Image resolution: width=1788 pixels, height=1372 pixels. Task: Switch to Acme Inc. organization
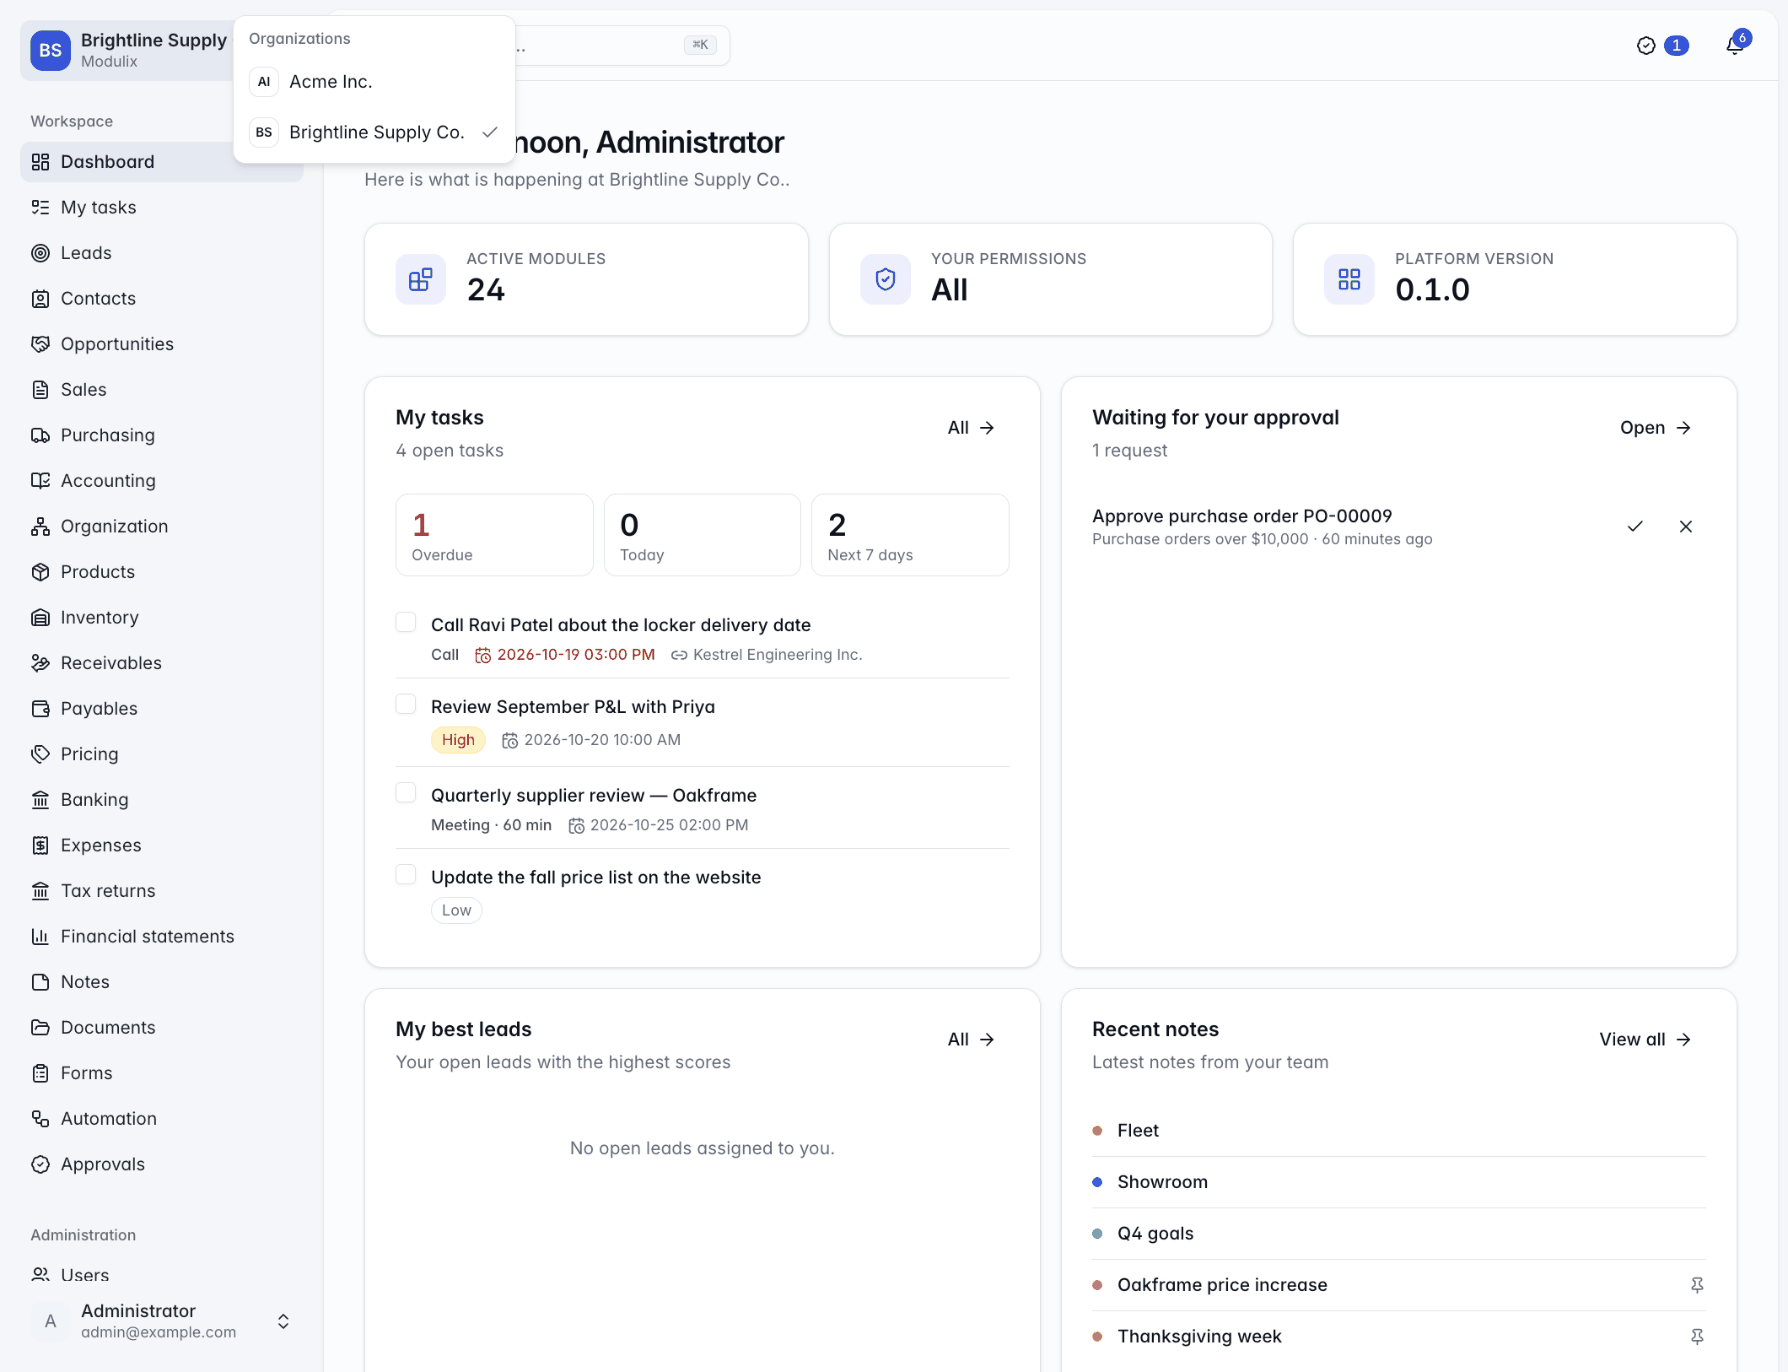[x=374, y=82]
